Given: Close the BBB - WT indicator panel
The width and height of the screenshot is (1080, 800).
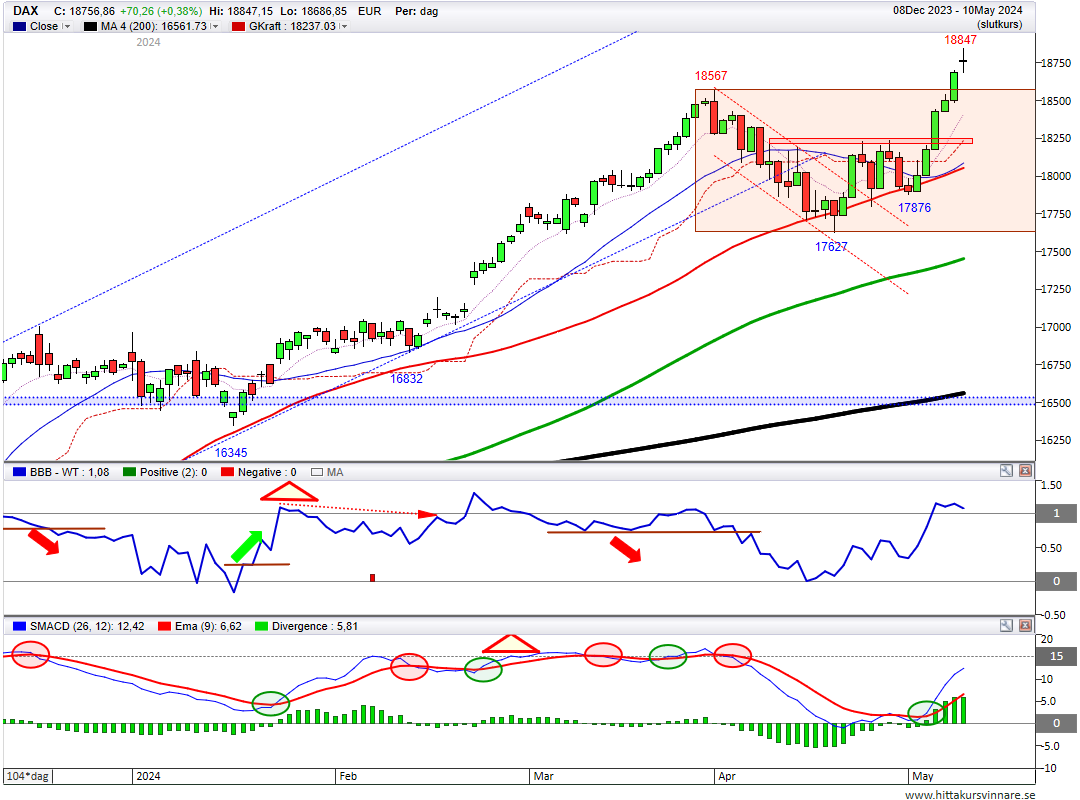Looking at the screenshot, I should tap(1026, 471).
